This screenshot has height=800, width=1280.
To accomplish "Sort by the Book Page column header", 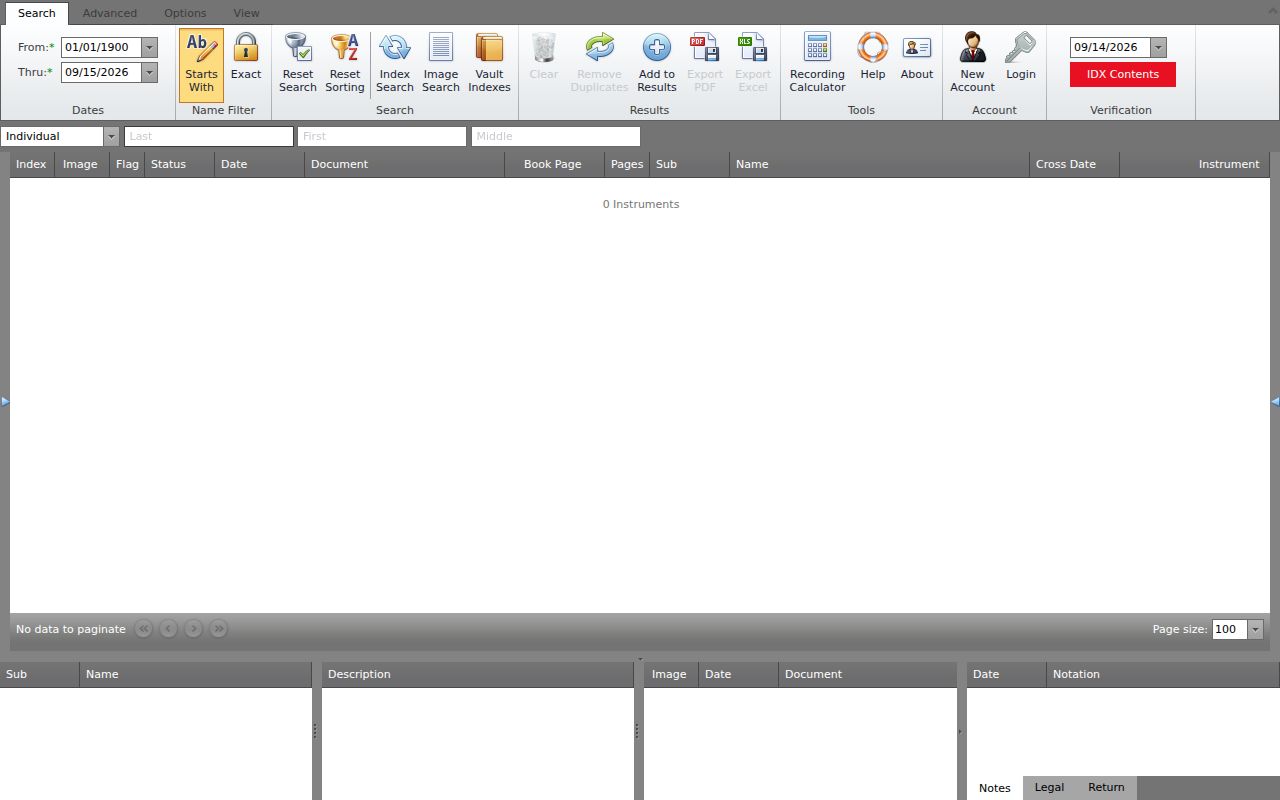I will pos(555,164).
